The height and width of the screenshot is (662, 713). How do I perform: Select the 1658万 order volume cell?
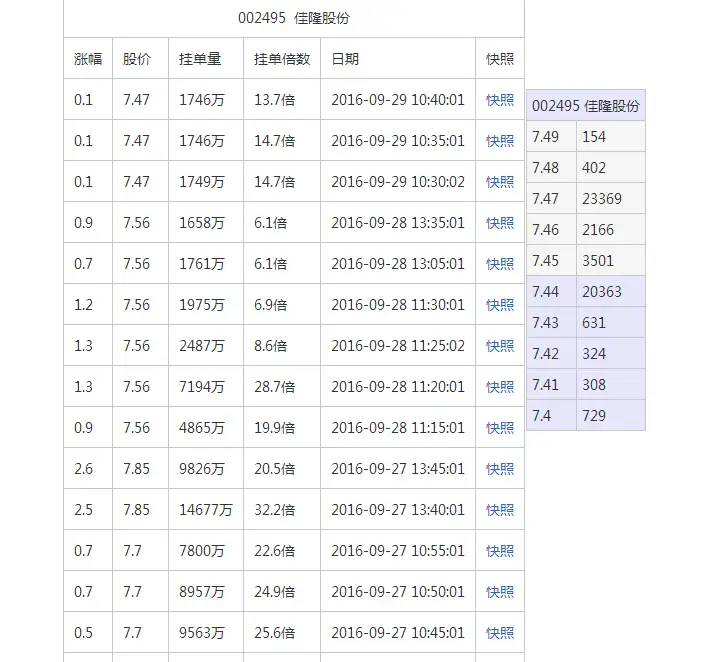point(206,222)
